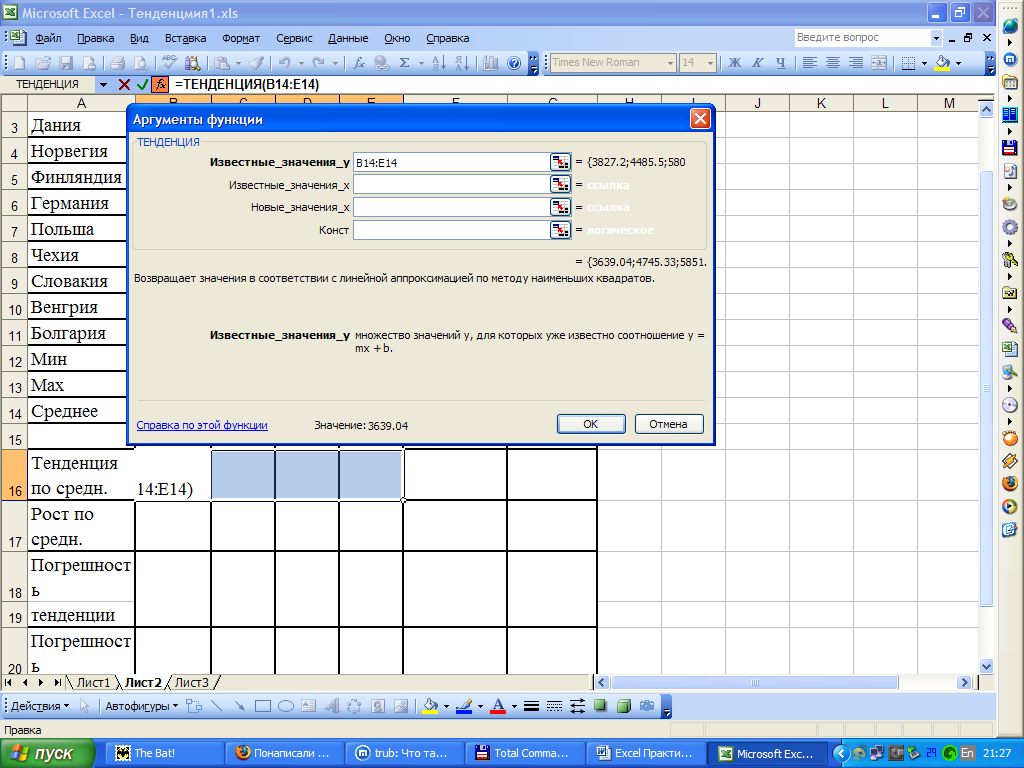
Task: Run the ABC spelling check icon
Action: [x=170, y=63]
